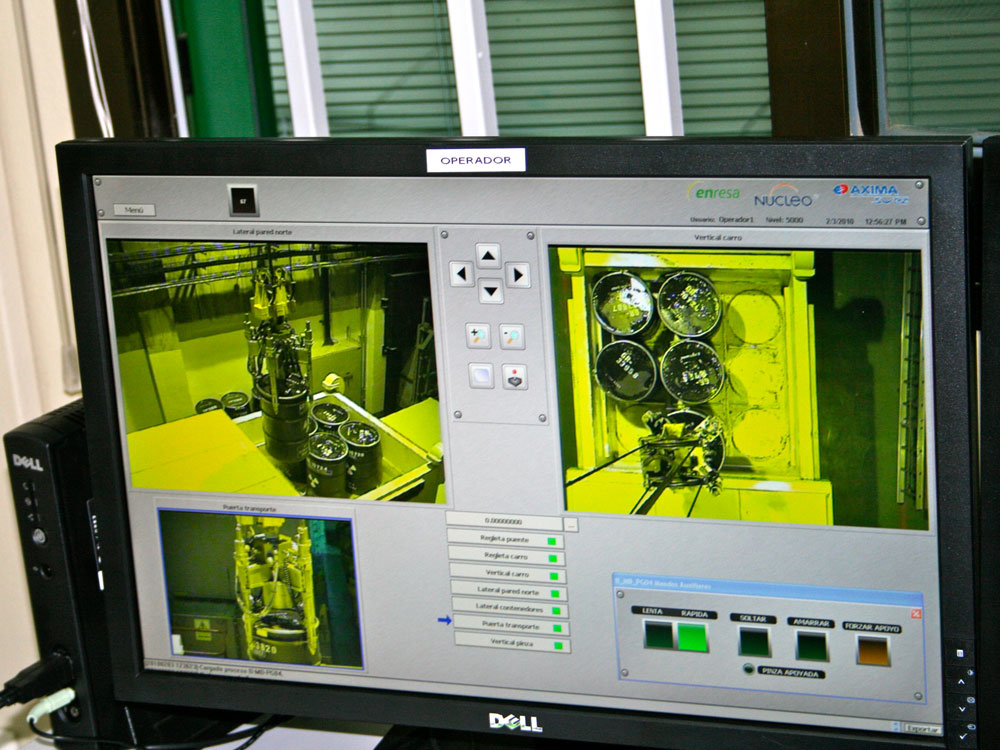Click the zoom out magnifier icon
Screen dimensions: 1000x750
[x=512, y=336]
